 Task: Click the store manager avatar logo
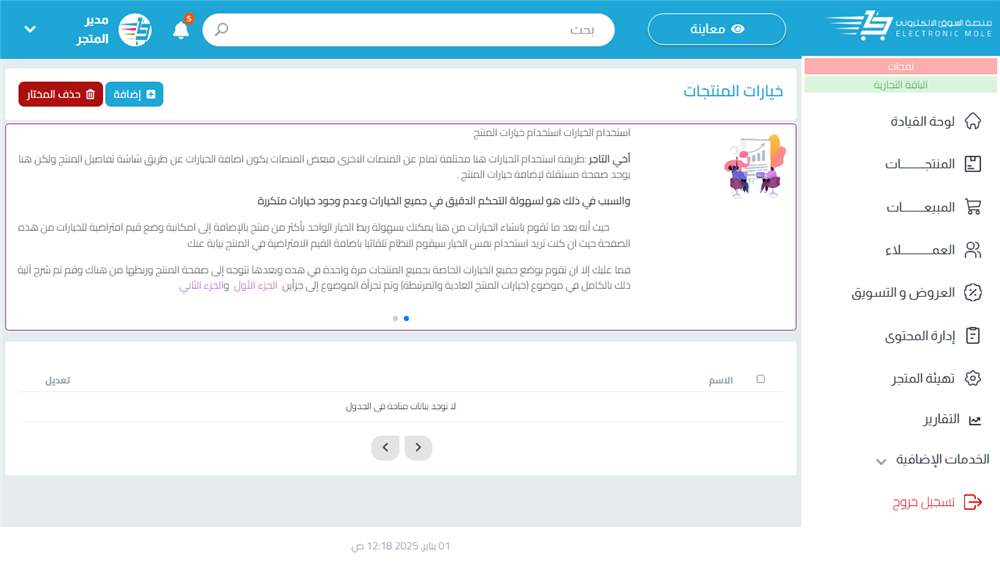click(135, 30)
